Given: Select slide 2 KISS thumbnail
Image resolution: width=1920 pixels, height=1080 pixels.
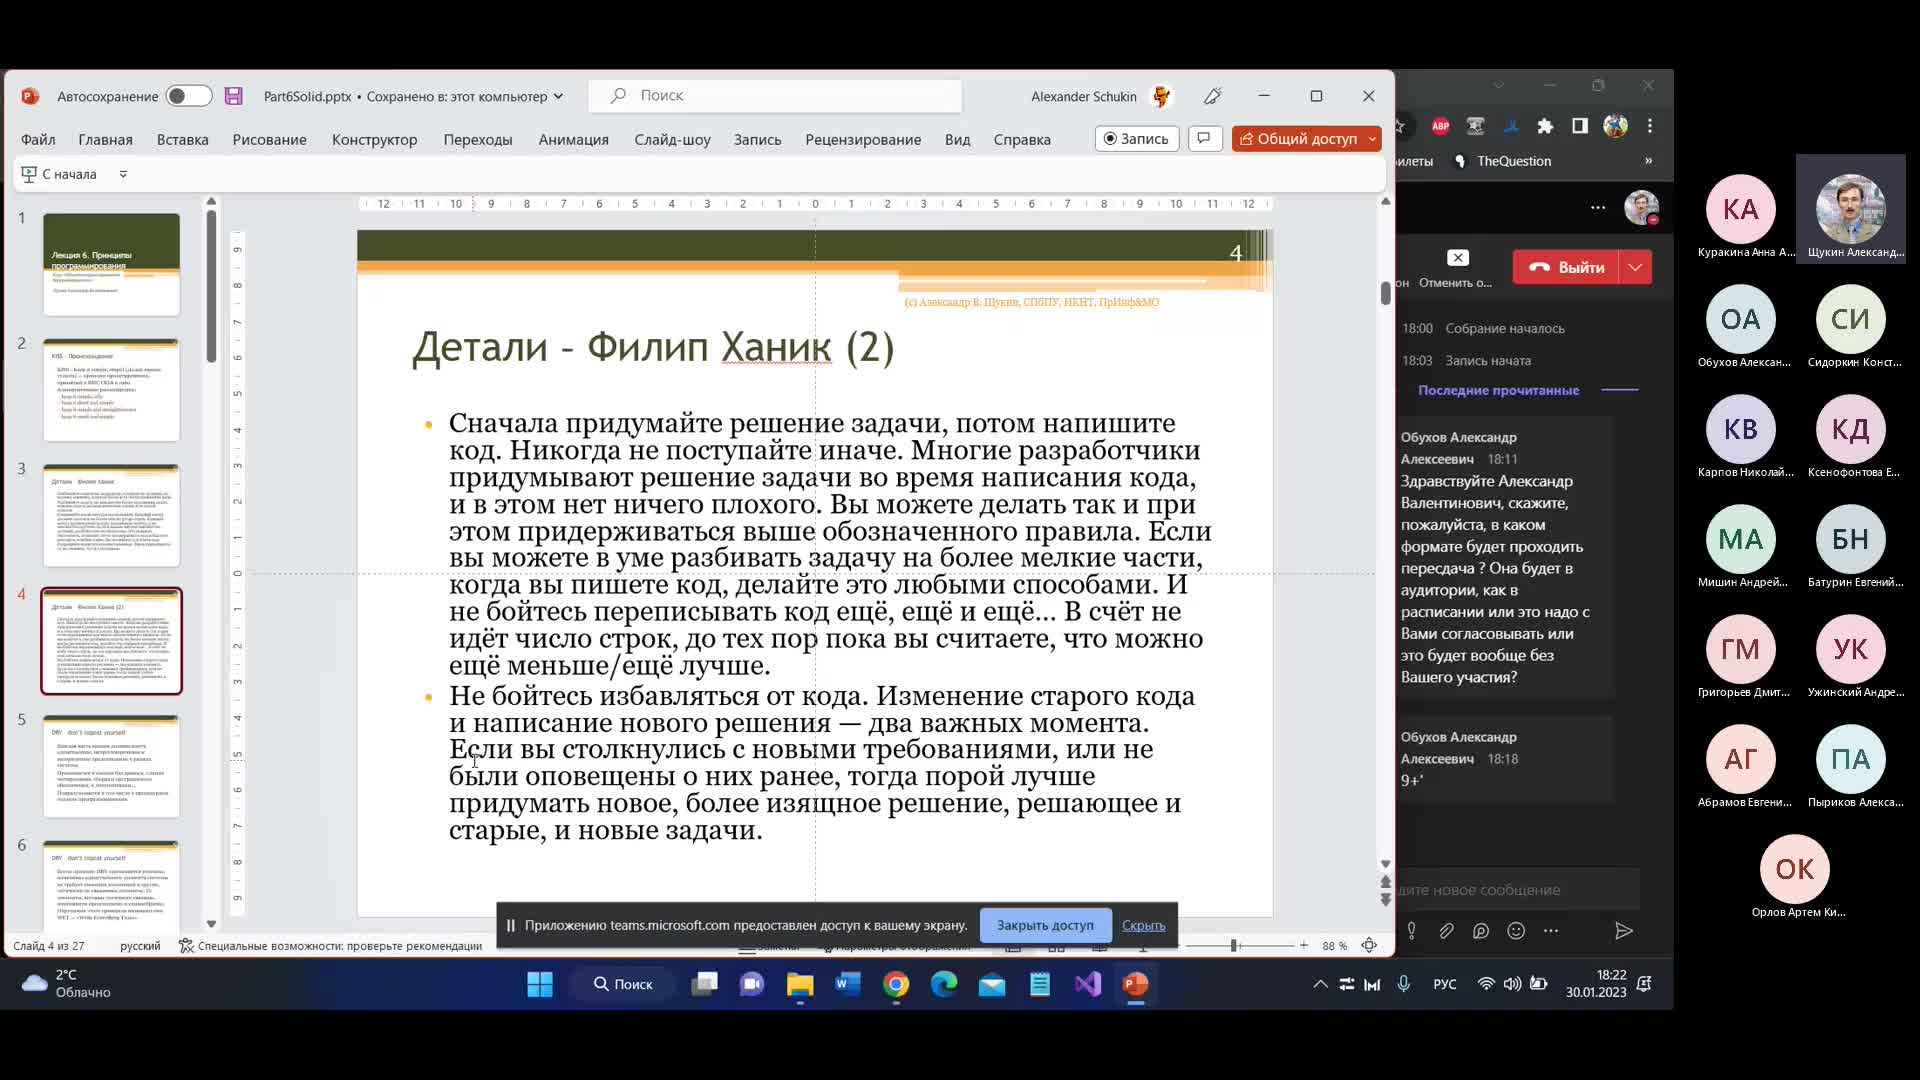Looking at the screenshot, I should [x=111, y=390].
